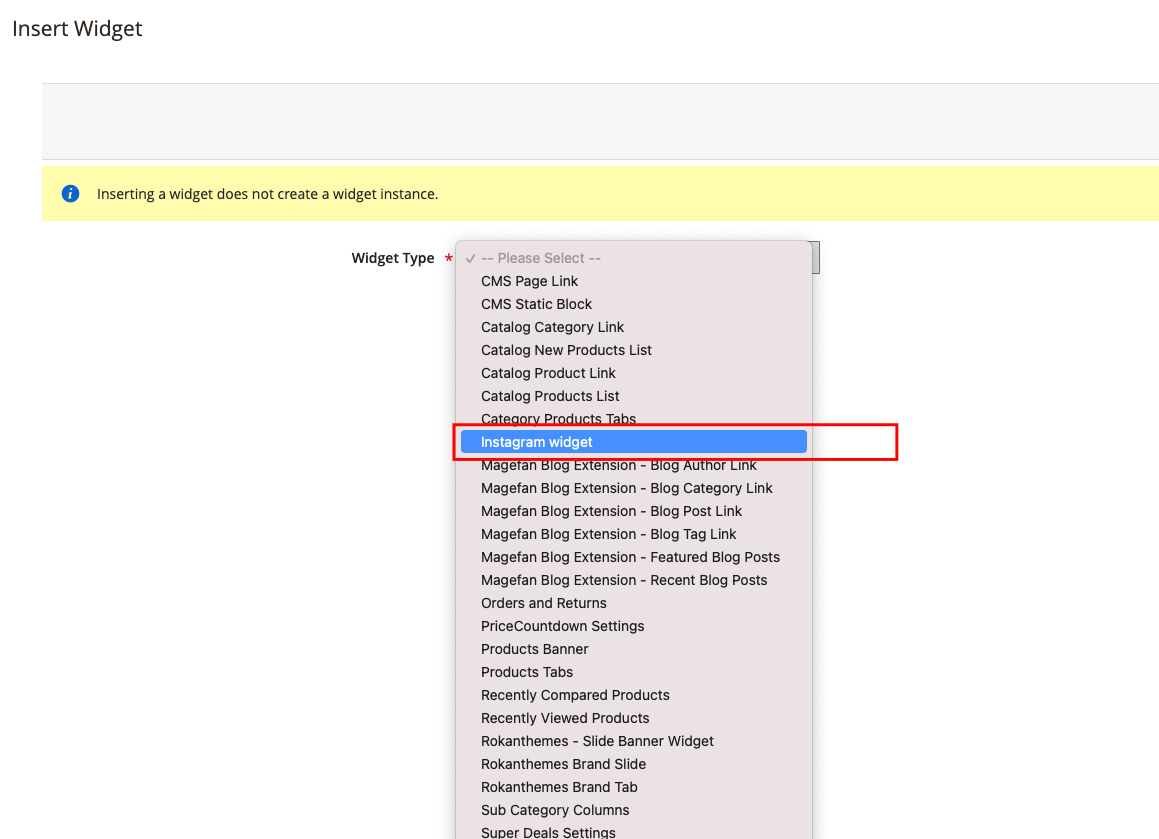Viewport: 1159px width, 839px height.
Task: Select Super Deals Settings option
Action: [633, 831]
